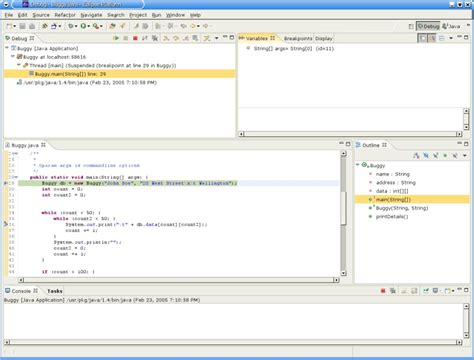Viewport: 474px width, 360px height.
Task: Switch to the Breakpoints tab
Action: (x=298, y=39)
